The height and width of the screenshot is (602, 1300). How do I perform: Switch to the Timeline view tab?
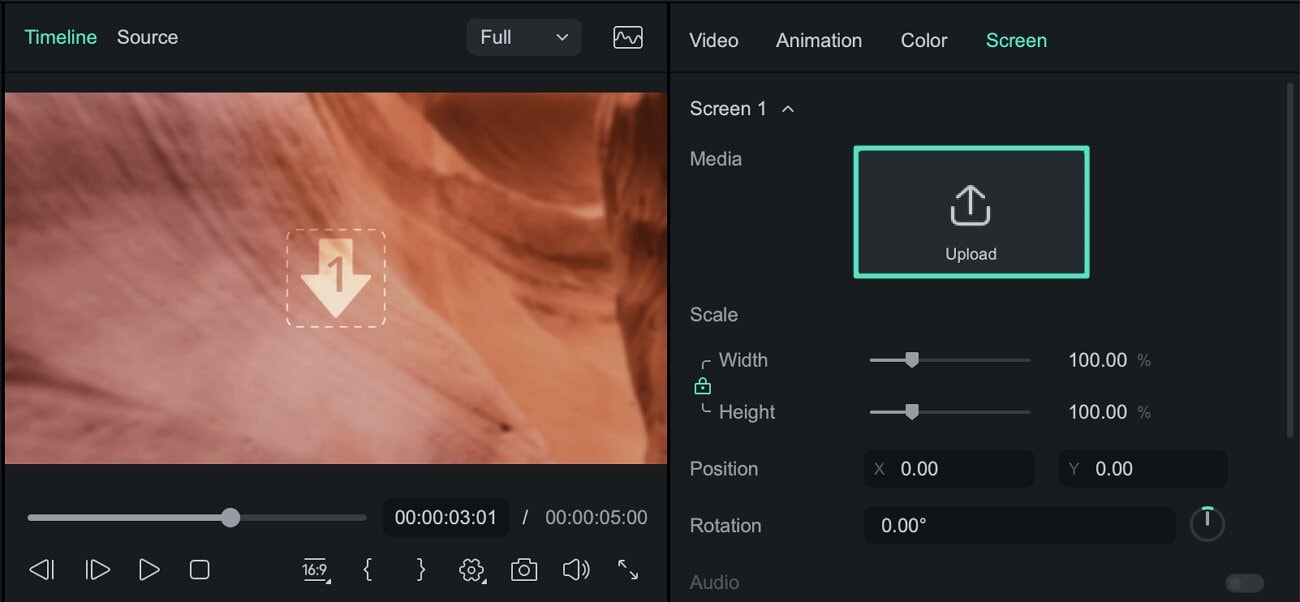pyautogui.click(x=61, y=37)
